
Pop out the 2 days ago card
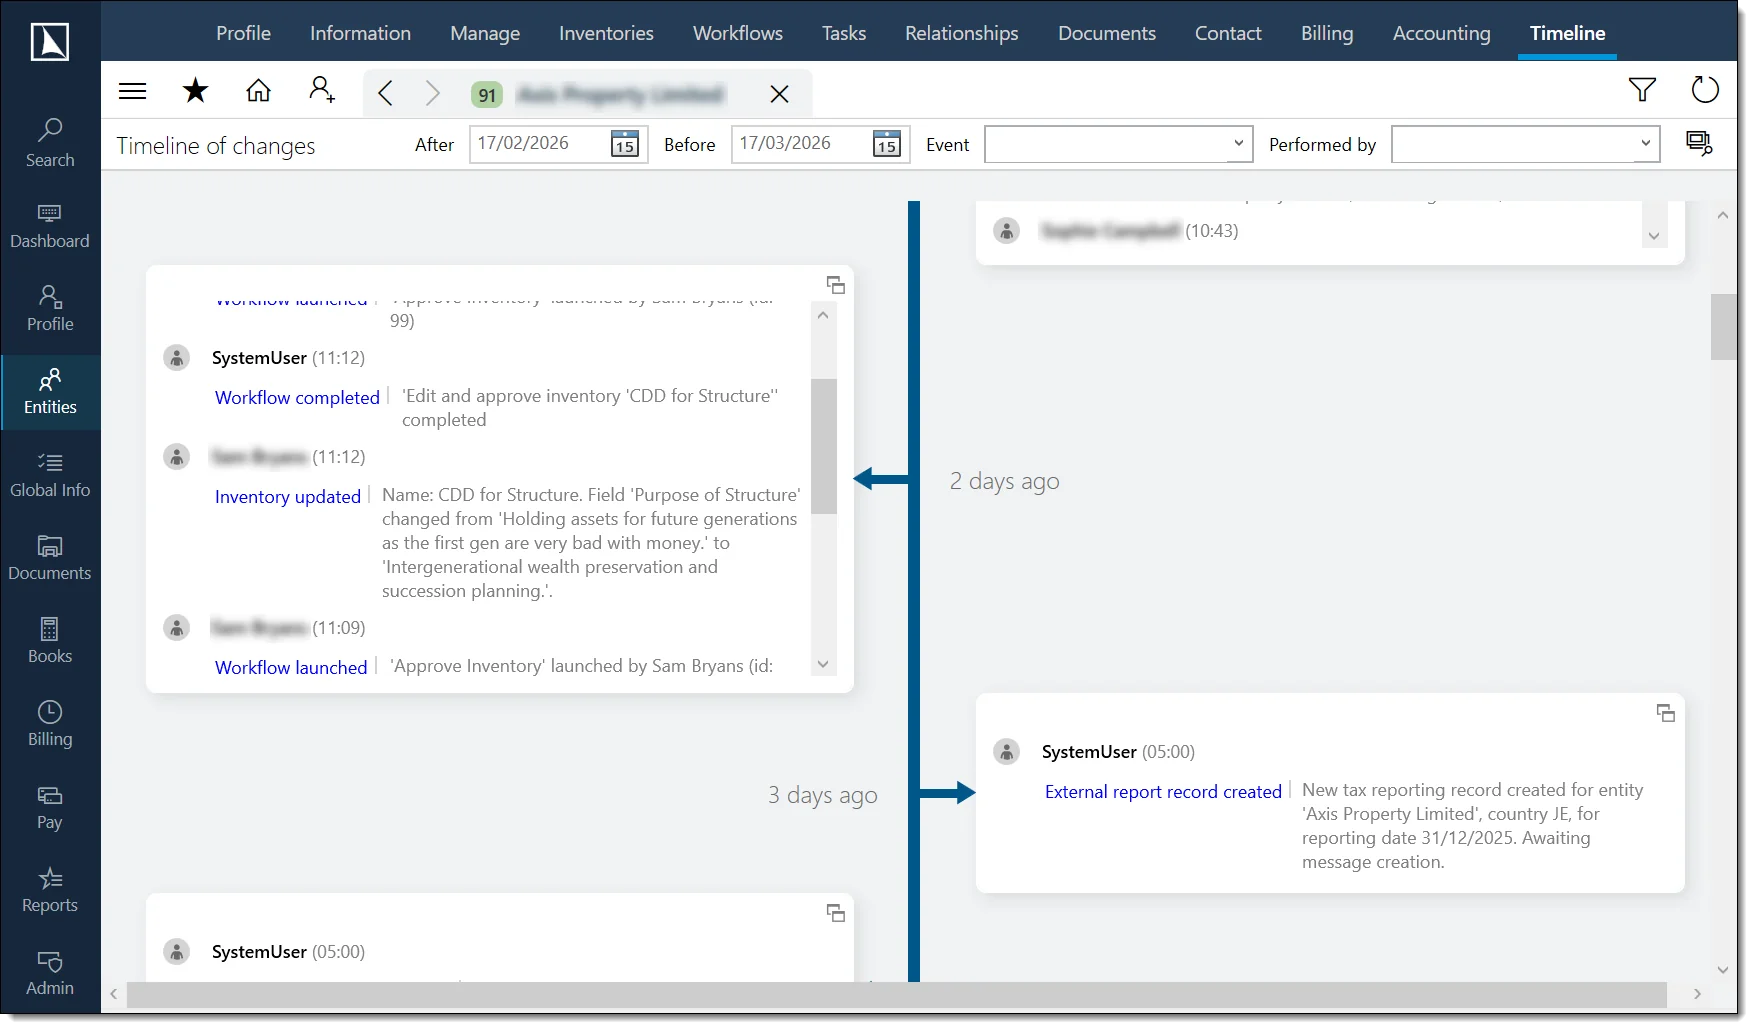[x=836, y=285]
